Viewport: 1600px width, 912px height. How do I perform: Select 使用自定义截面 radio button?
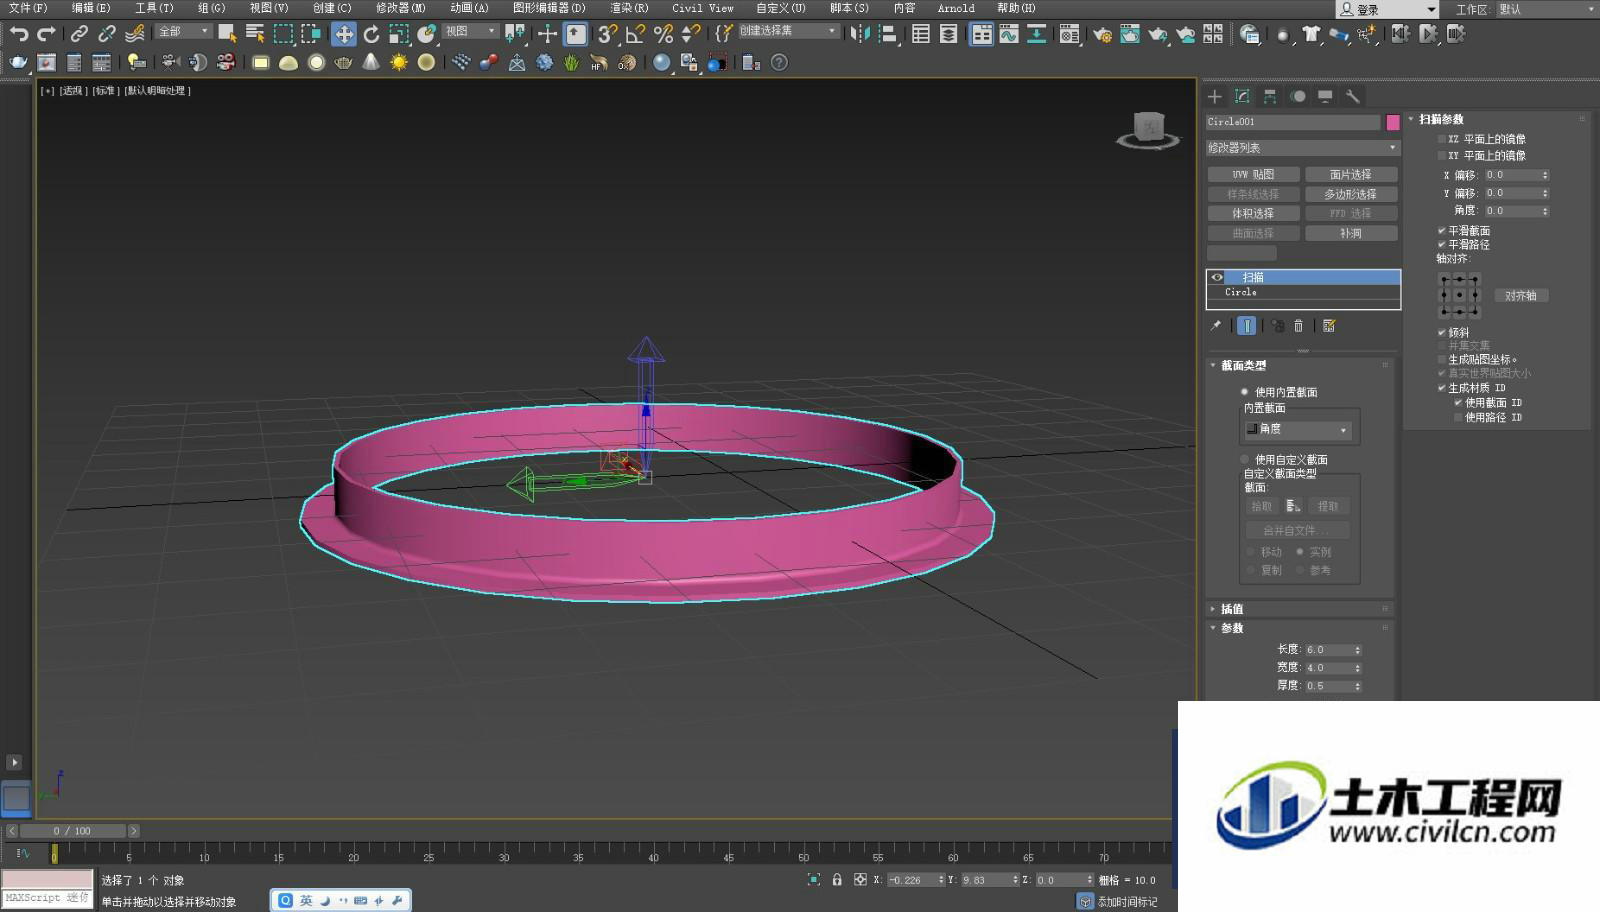click(1245, 459)
